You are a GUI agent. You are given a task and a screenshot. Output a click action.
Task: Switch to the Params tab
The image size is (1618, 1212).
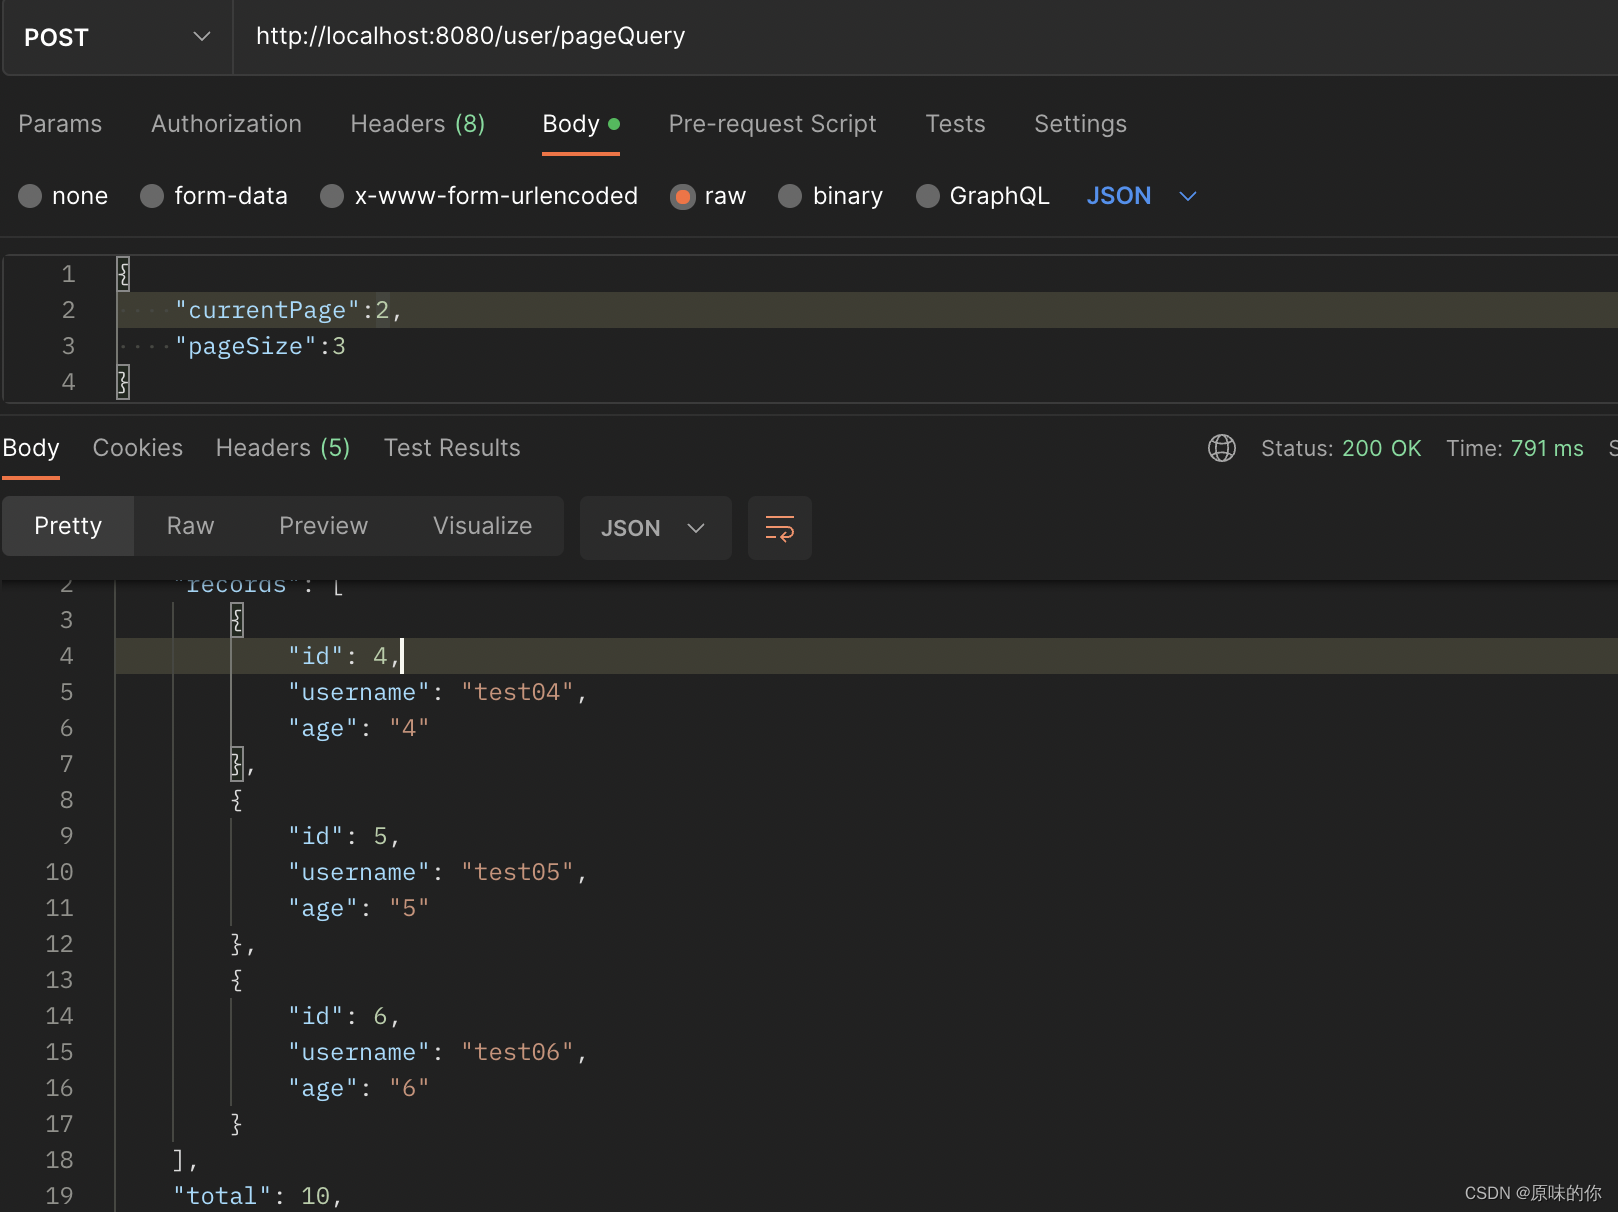click(x=60, y=124)
